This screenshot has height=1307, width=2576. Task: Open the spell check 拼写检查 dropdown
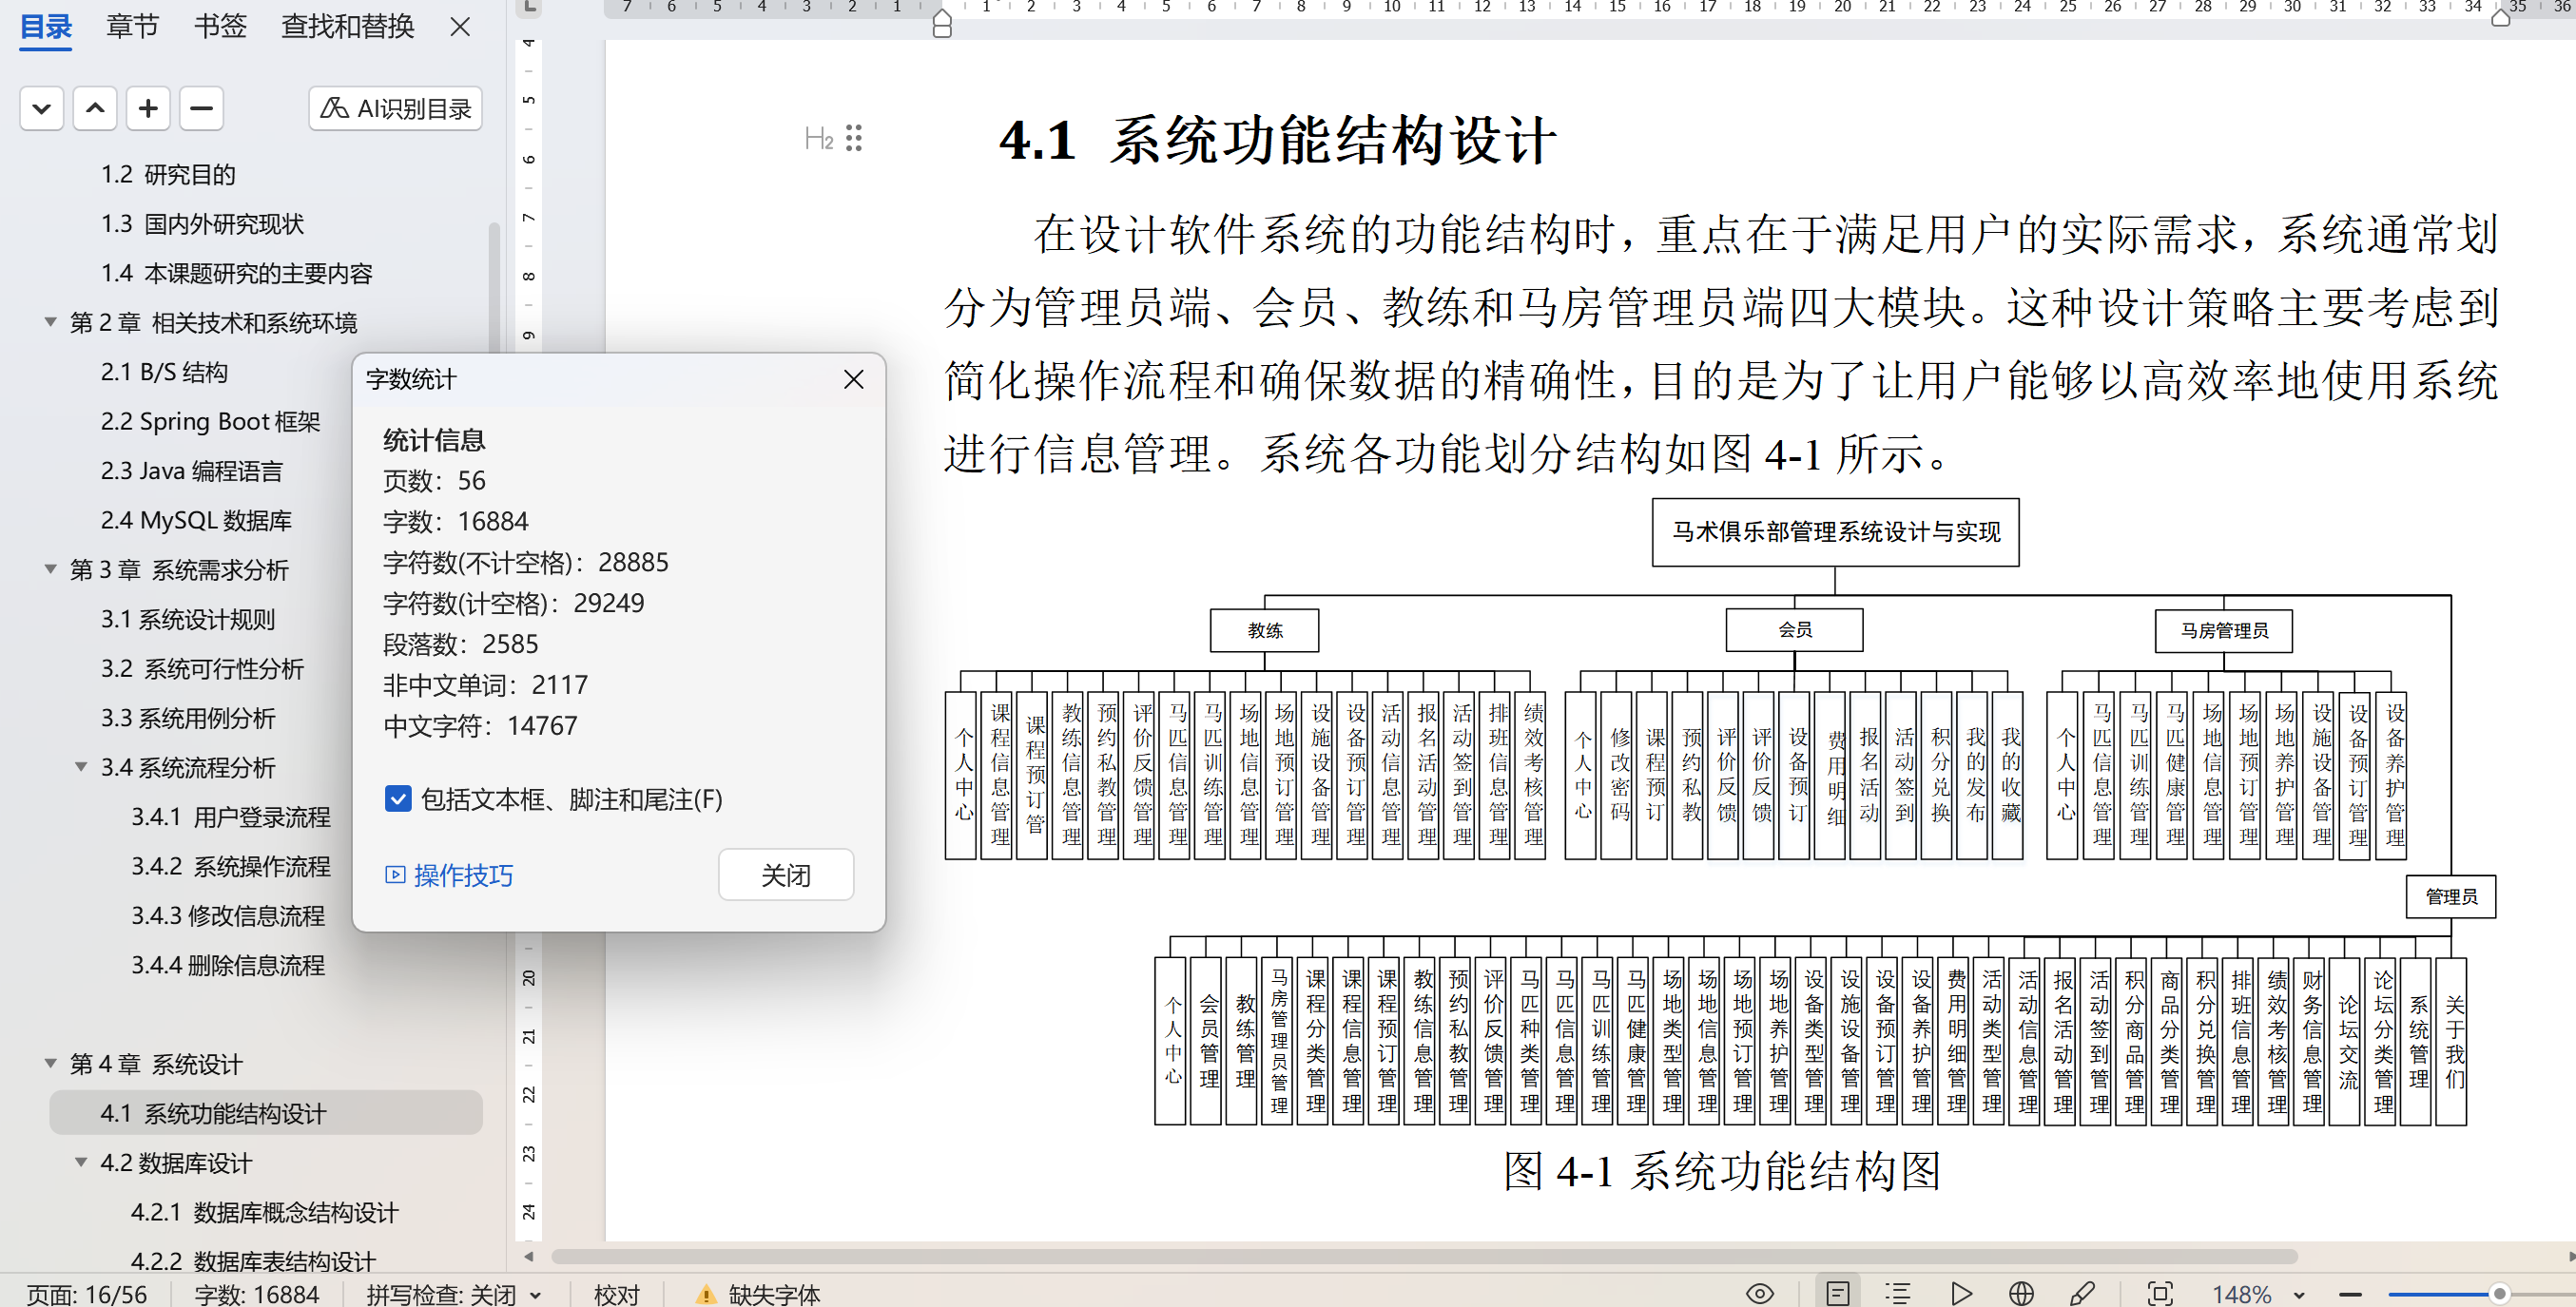tap(536, 1294)
